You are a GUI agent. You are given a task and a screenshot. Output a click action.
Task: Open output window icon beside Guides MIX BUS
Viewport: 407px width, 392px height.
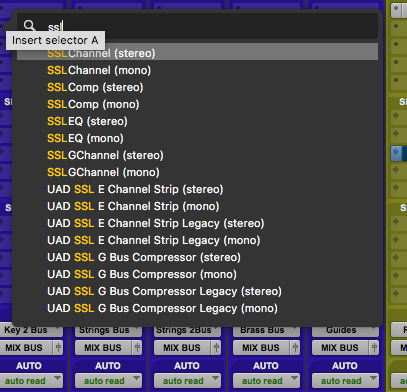point(374,348)
